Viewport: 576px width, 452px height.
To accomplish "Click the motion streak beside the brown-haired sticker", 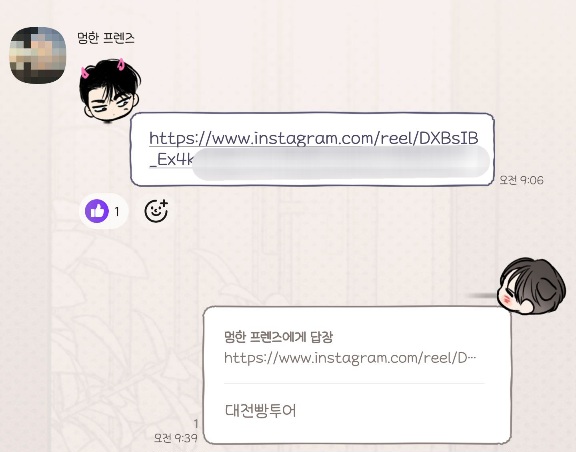I will click(480, 295).
